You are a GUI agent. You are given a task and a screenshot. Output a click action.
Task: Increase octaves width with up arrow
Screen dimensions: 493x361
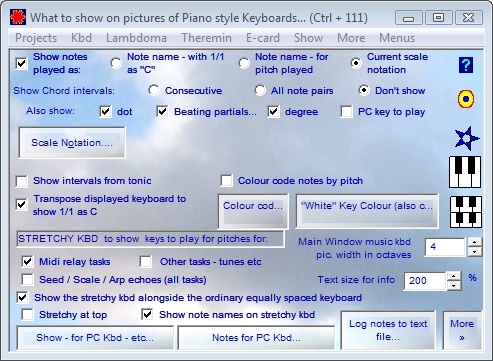click(475, 242)
